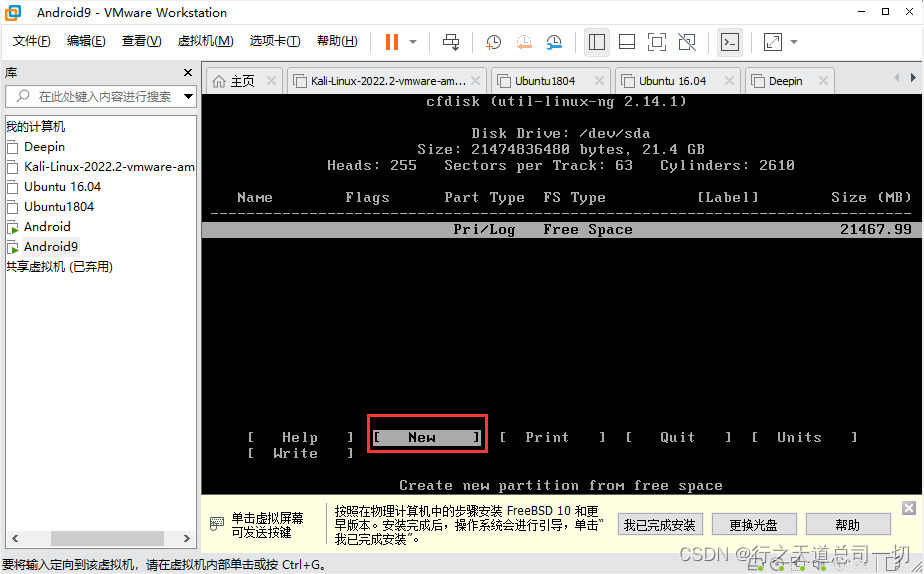Viewport: 924px width, 574px height.
Task: Revert to the previous snapshot icon
Action: coord(524,42)
